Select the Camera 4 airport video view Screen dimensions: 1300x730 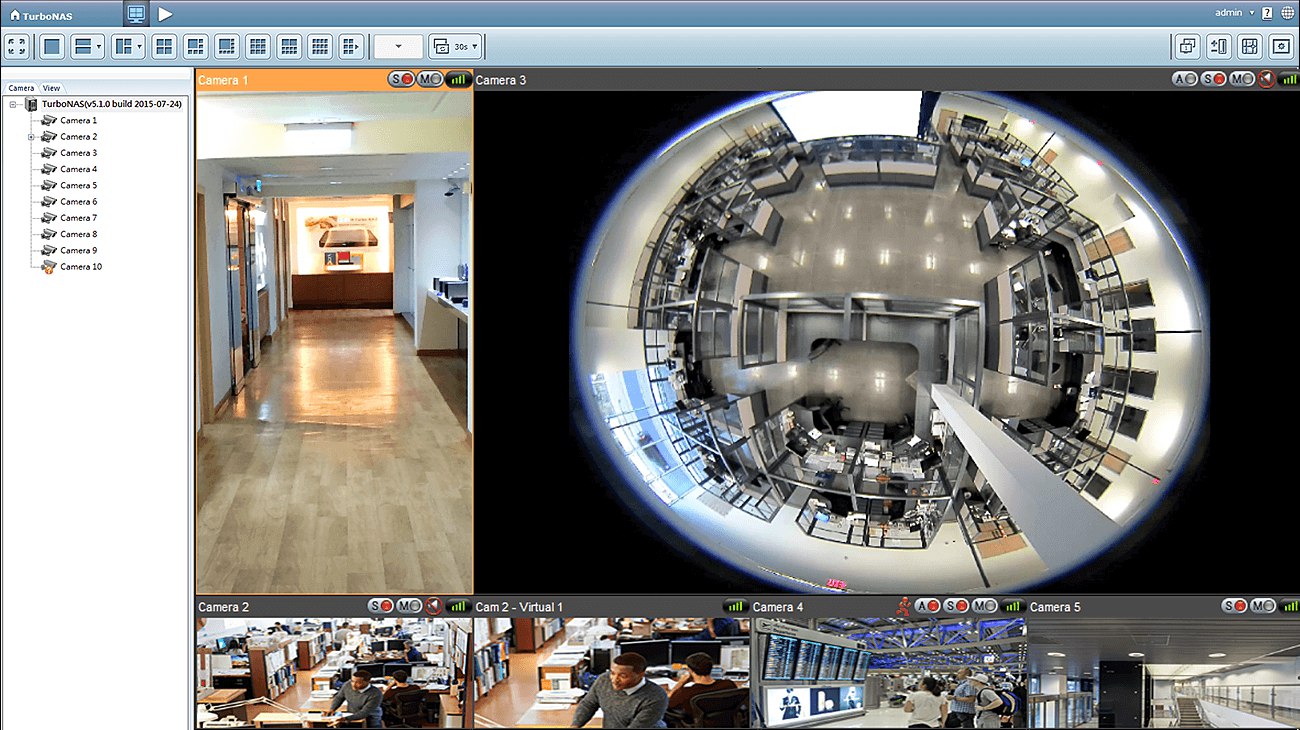click(888, 673)
